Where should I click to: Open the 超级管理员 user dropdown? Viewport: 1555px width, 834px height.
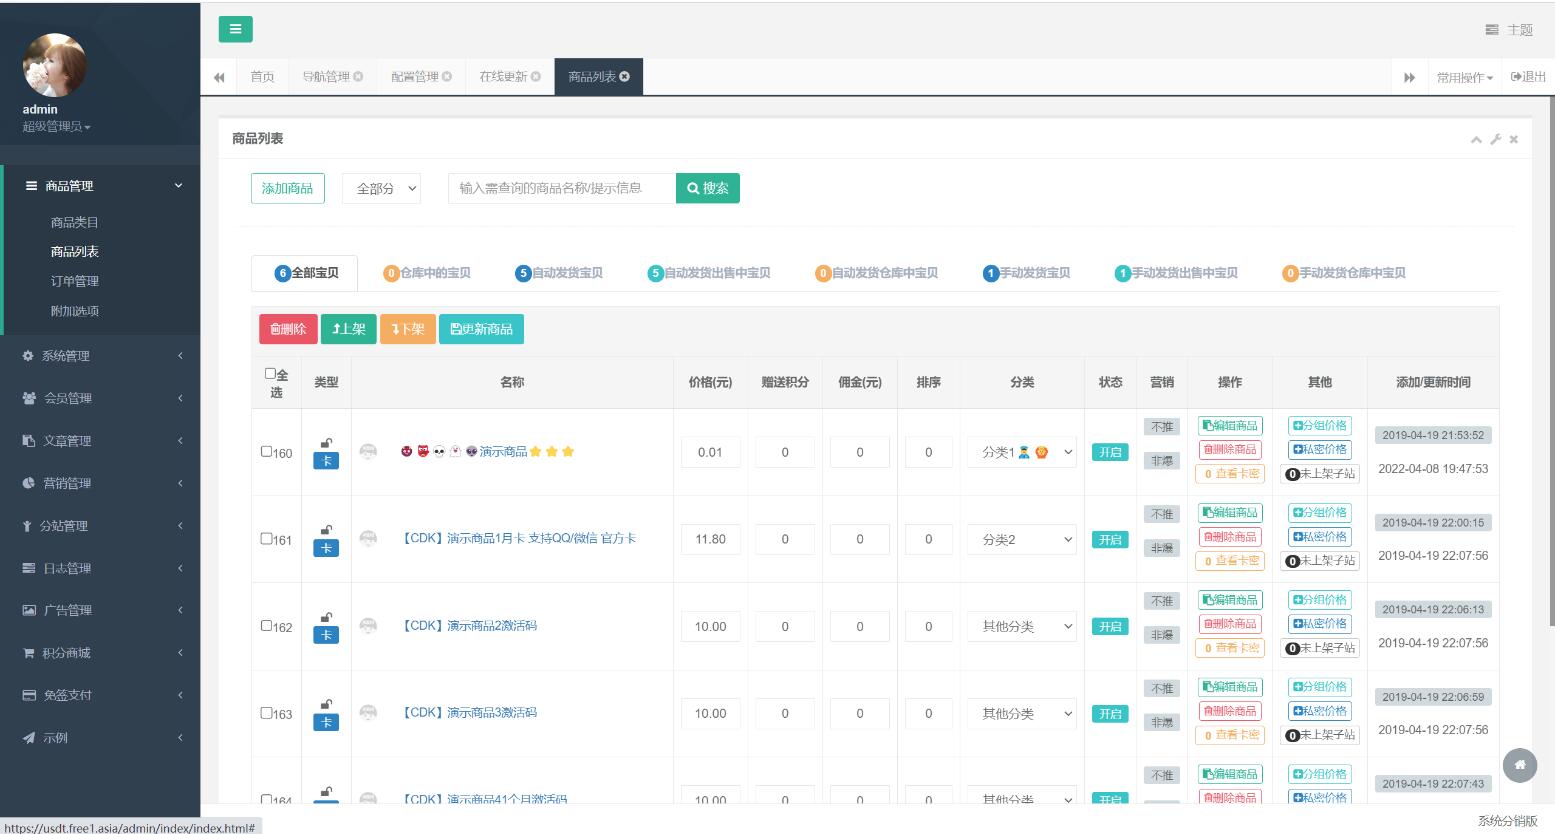[56, 127]
